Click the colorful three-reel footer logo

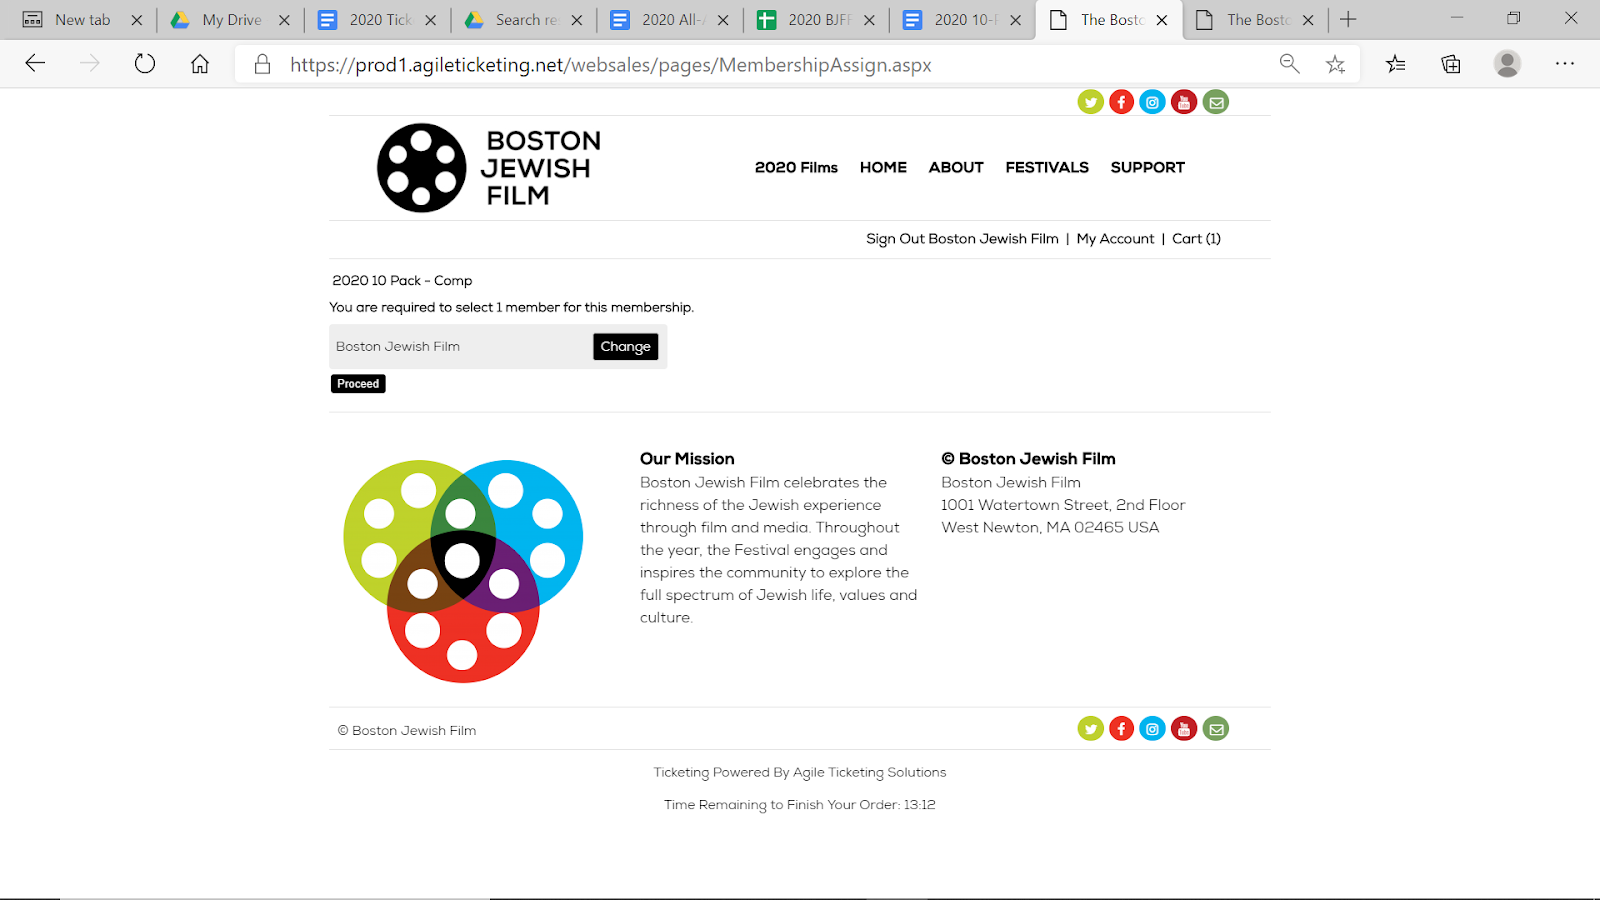(462, 571)
